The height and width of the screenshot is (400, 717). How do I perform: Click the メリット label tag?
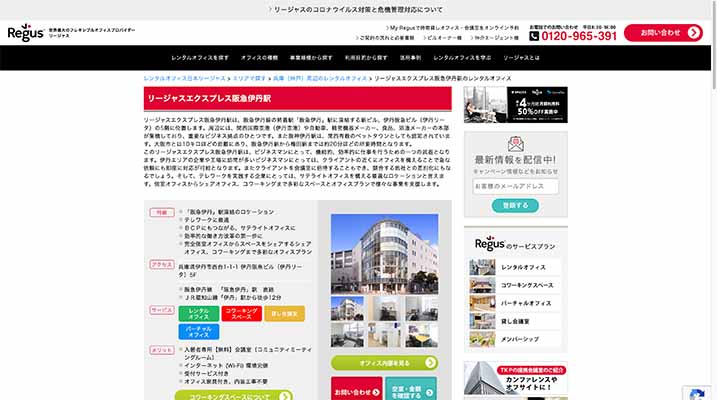click(162, 350)
